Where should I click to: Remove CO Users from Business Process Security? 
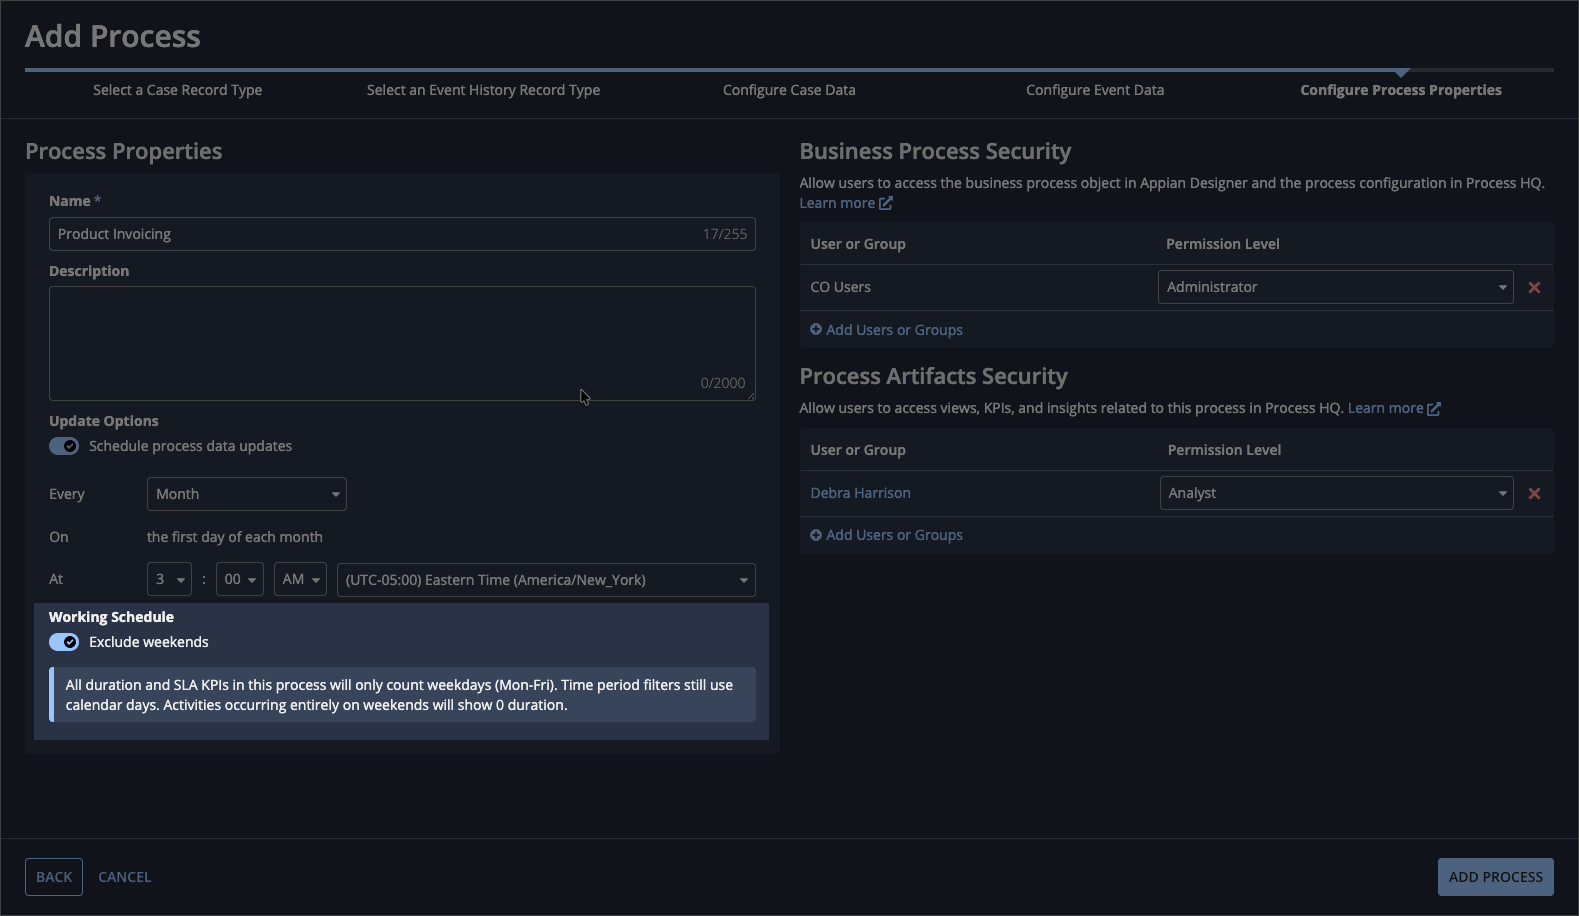(1534, 288)
